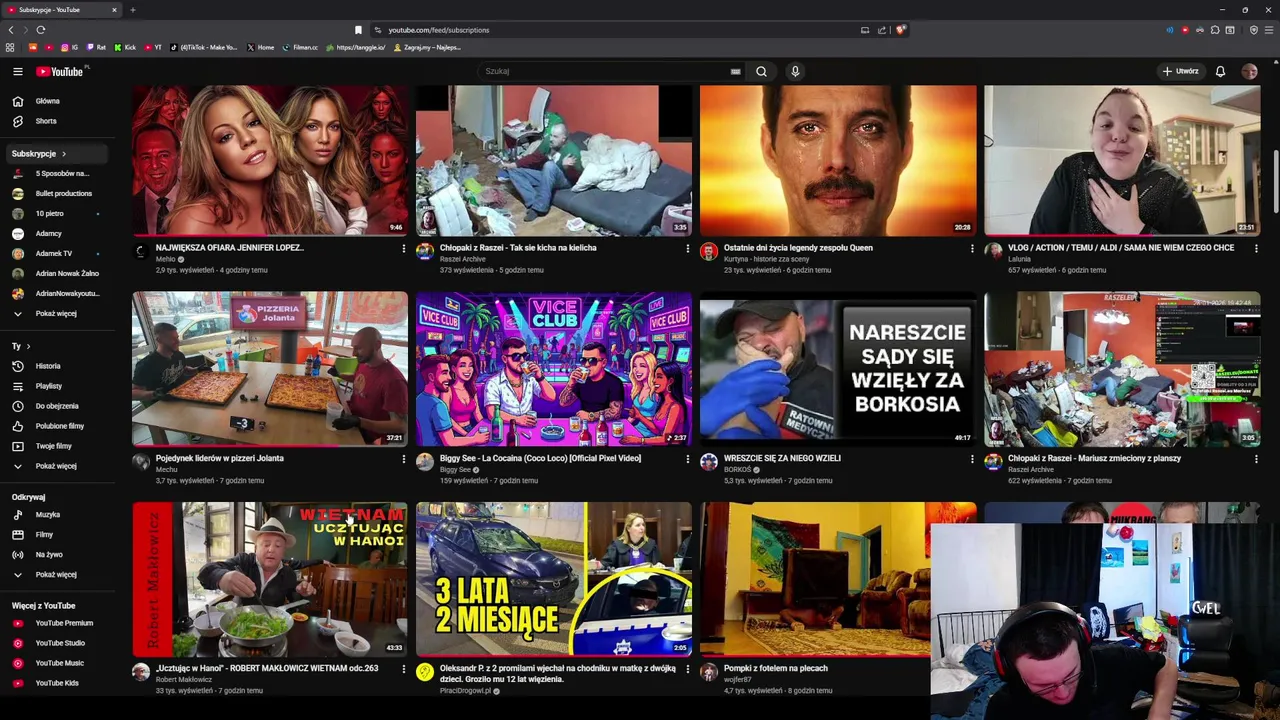Expand Pokaż więcej under Twoje filmy
Viewport: 1280px width, 720px height.
point(55,466)
